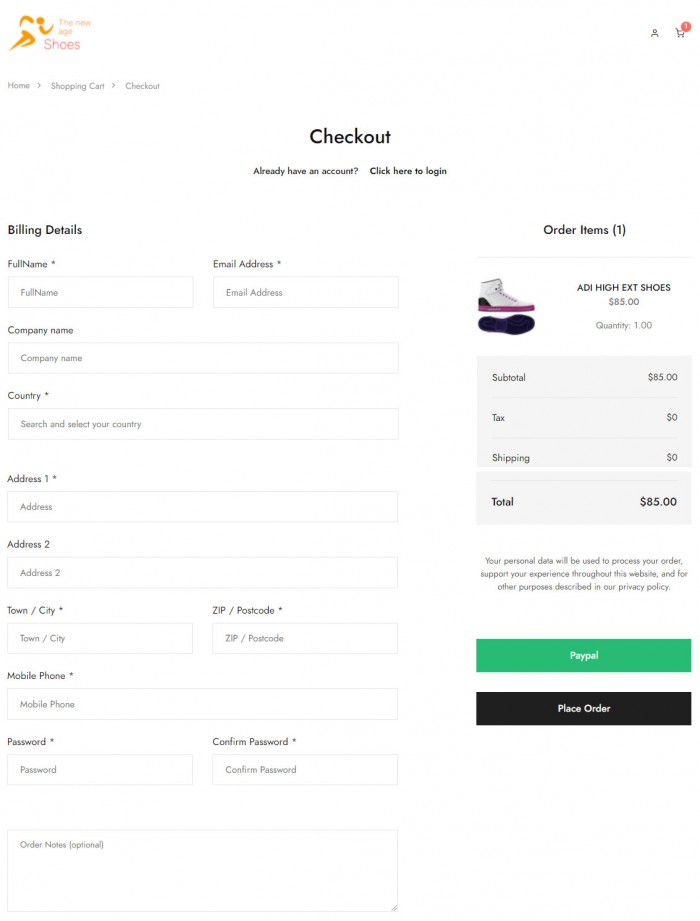Open Shopping Cart breadcrumb link
Image resolution: width=700 pixels, height=921 pixels.
pos(77,86)
